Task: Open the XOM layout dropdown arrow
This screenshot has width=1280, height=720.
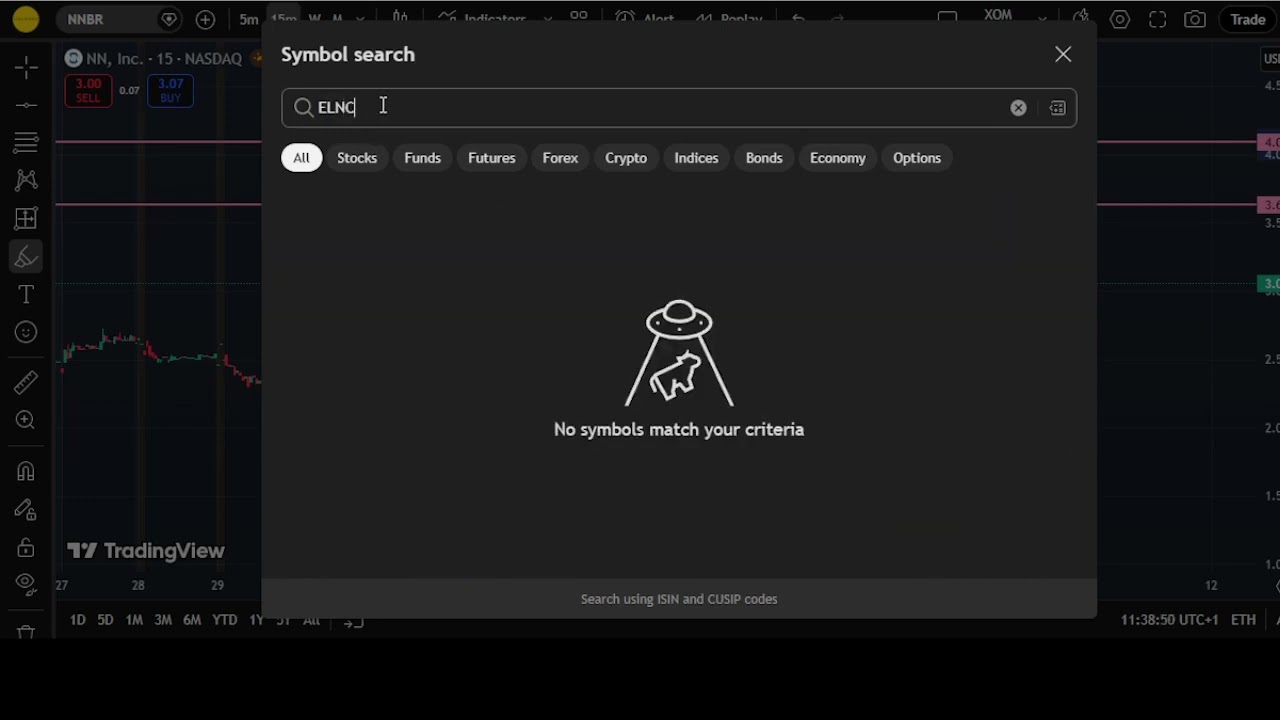Action: click(1043, 18)
